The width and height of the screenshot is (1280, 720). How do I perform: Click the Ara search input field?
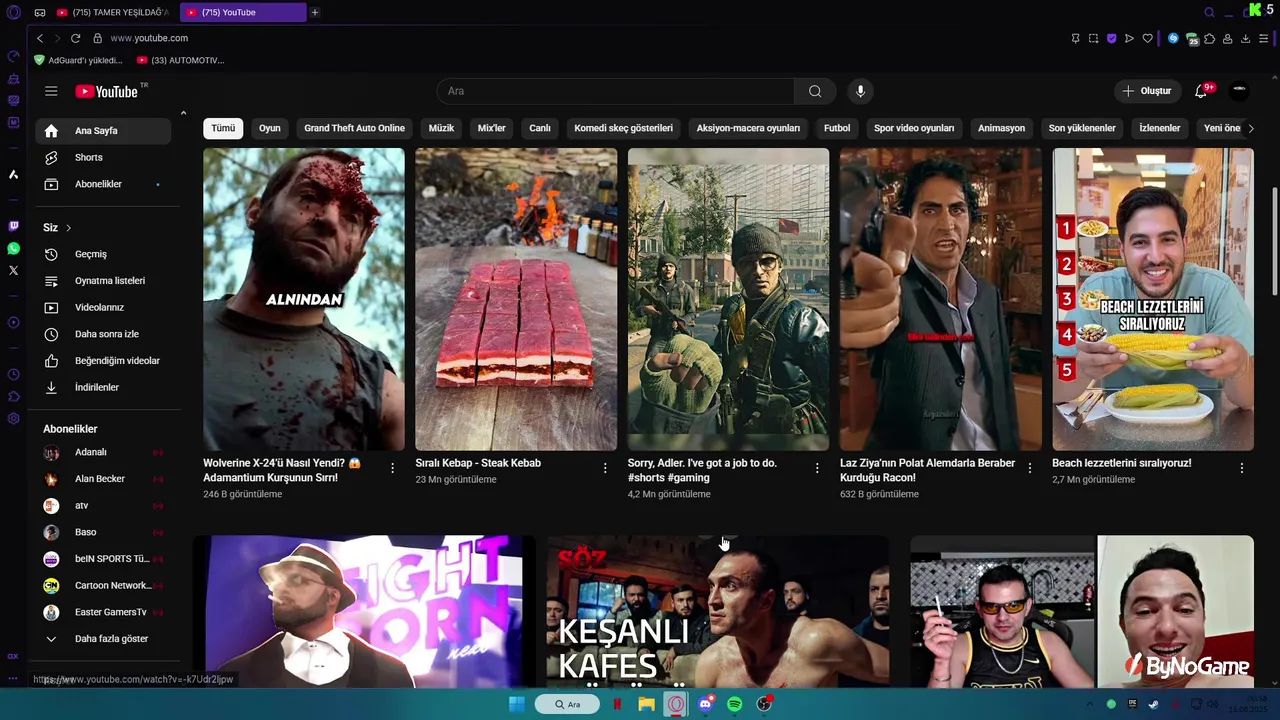click(616, 91)
